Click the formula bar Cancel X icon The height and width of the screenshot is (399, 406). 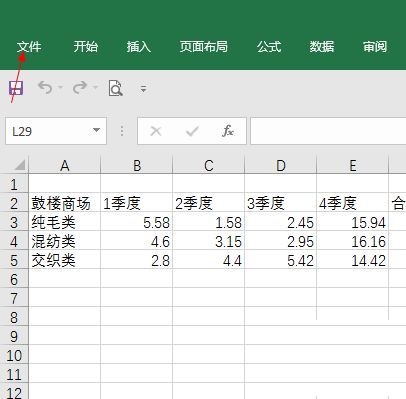[156, 131]
